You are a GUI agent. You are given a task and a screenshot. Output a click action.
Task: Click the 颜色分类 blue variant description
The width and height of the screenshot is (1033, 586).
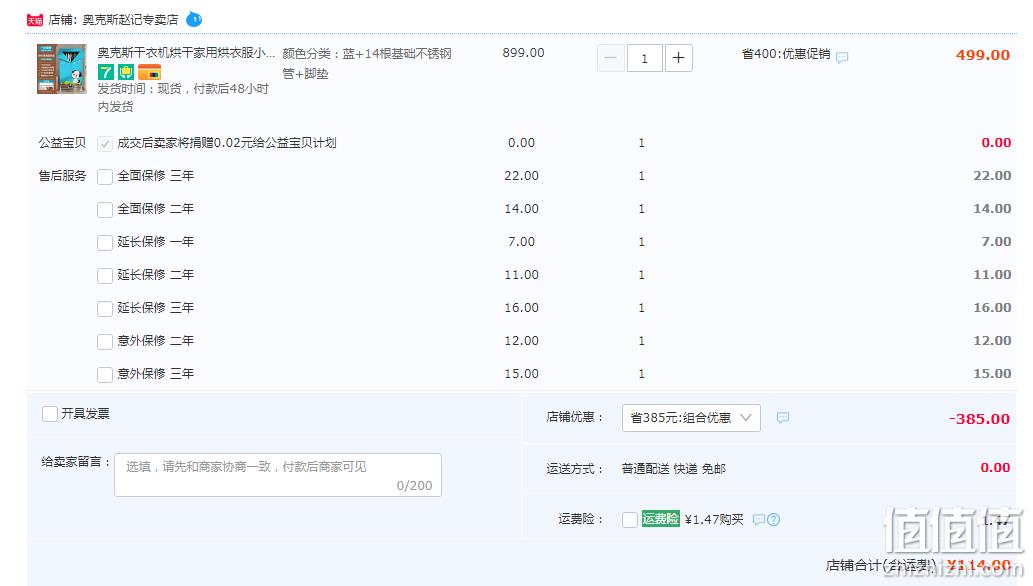[367, 63]
